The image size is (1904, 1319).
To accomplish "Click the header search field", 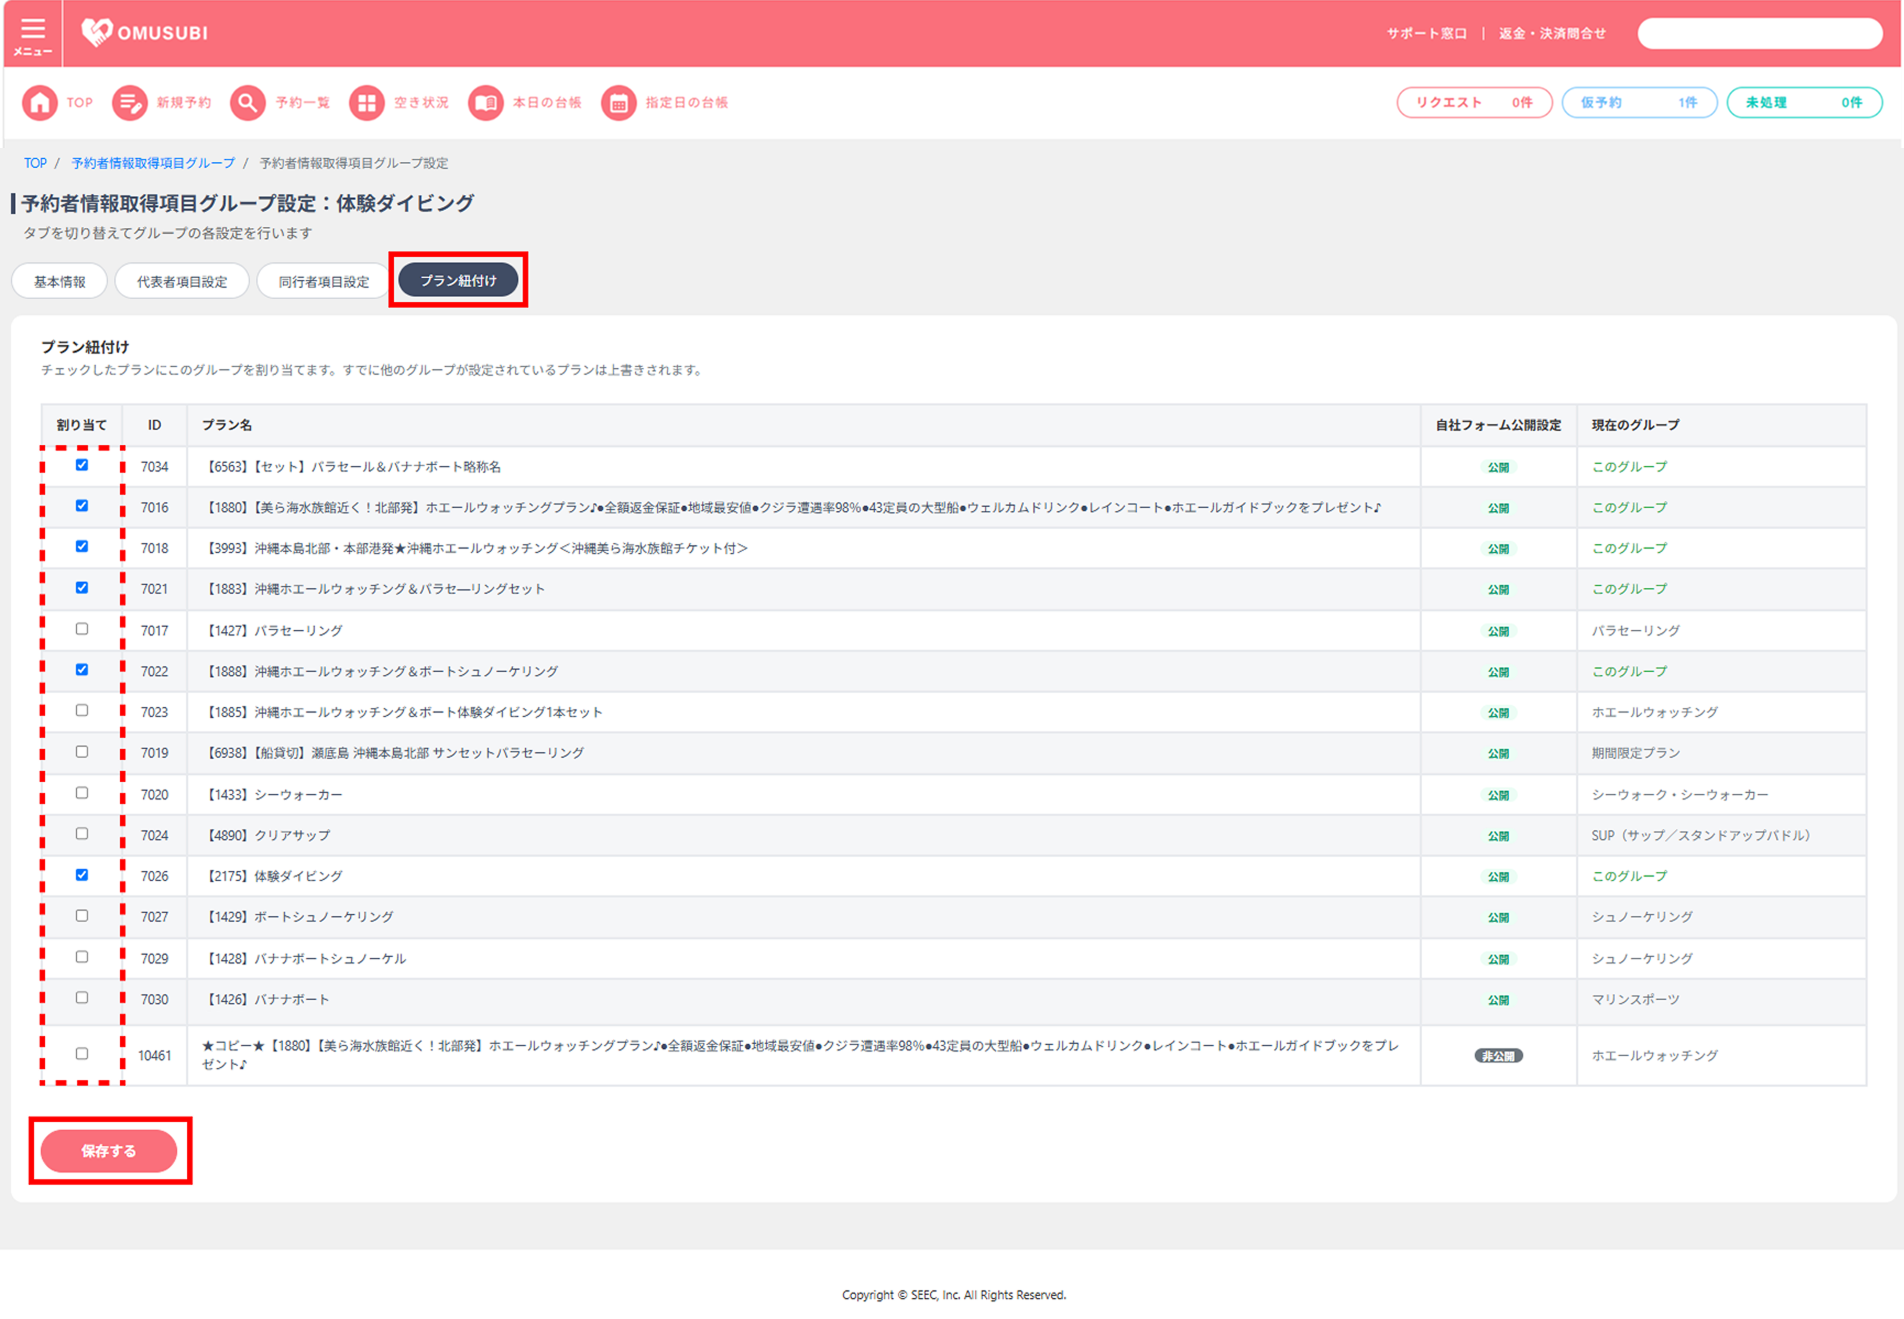I will [x=1760, y=34].
